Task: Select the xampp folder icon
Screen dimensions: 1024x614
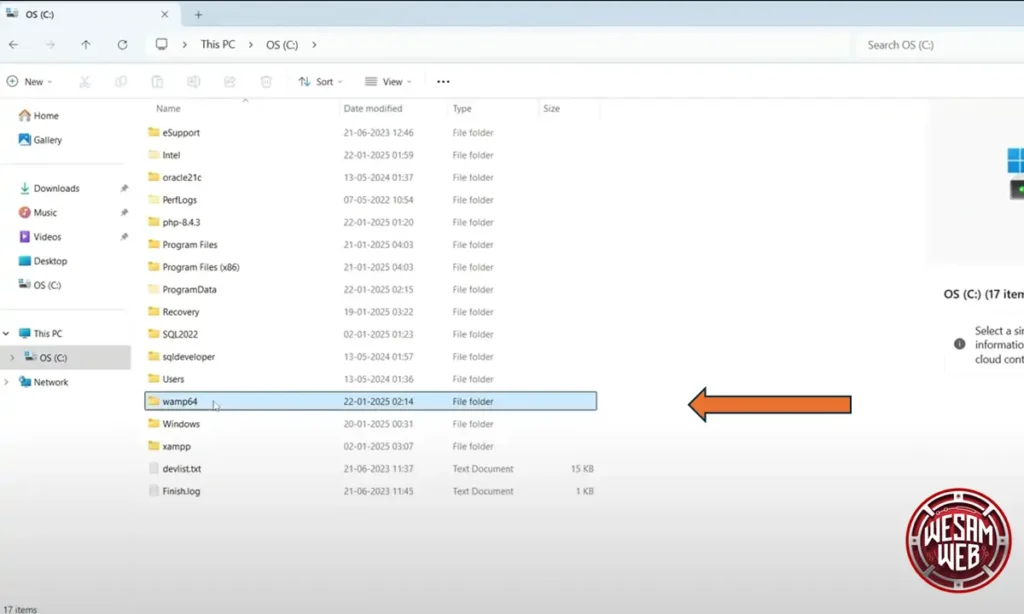Action: click(153, 446)
